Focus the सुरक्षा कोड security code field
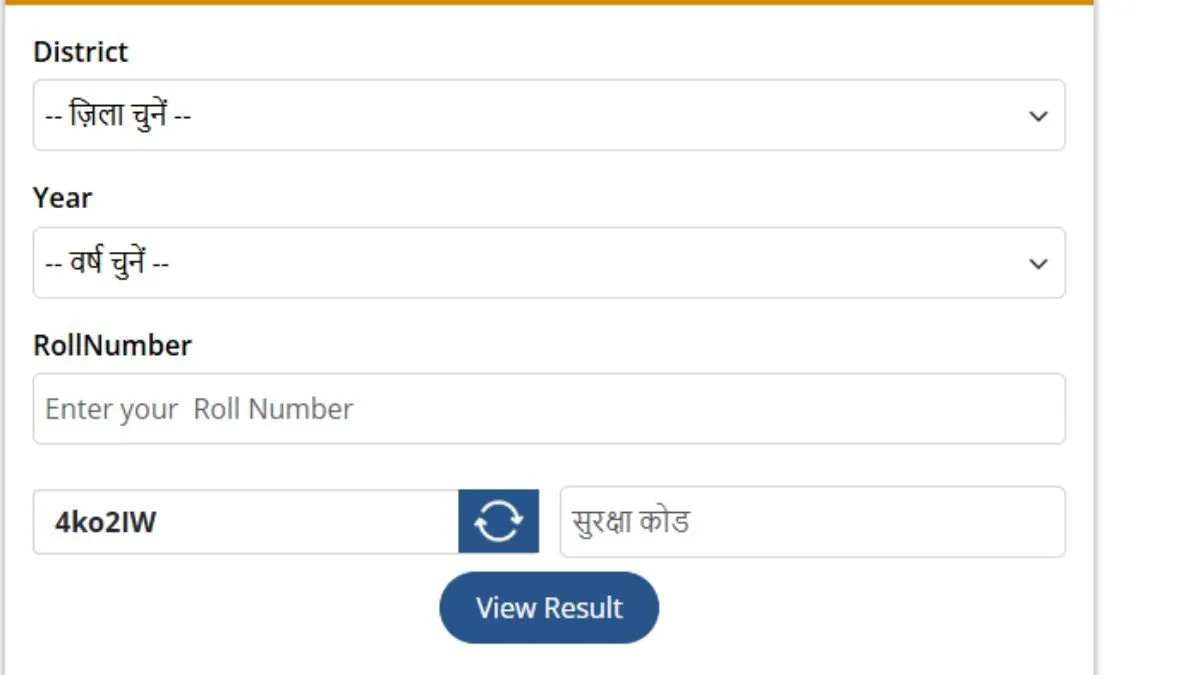 tap(812, 522)
